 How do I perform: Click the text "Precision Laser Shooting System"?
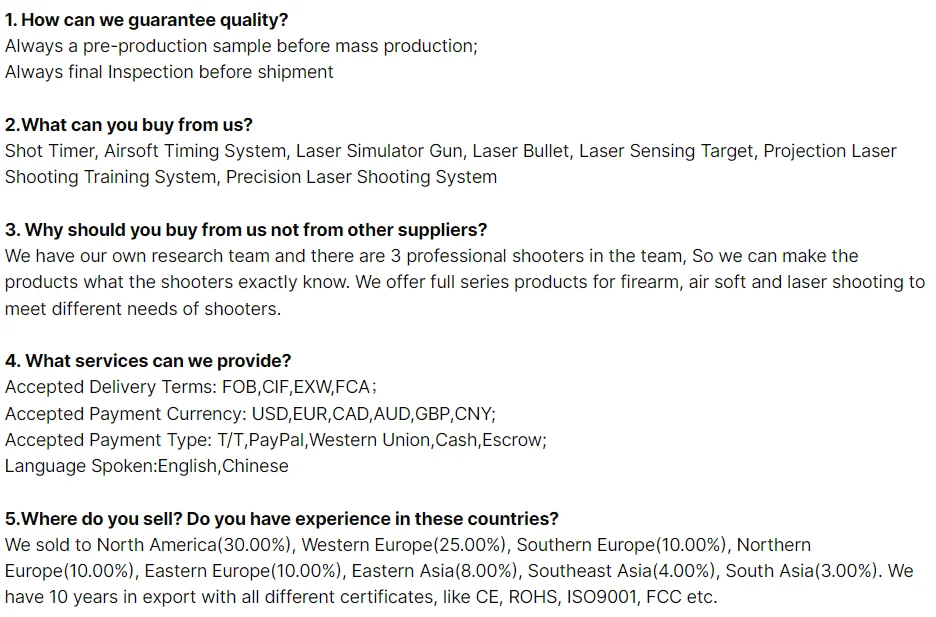point(361,178)
